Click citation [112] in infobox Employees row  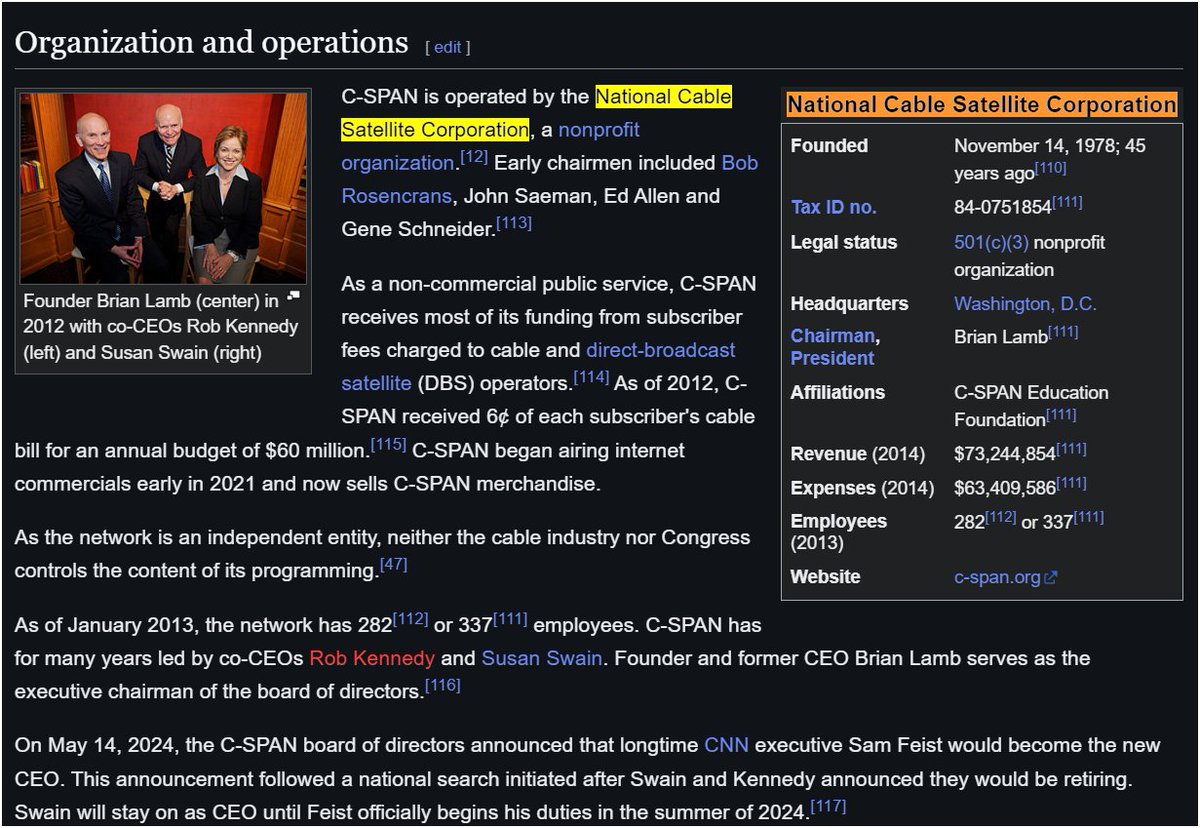click(x=1000, y=517)
